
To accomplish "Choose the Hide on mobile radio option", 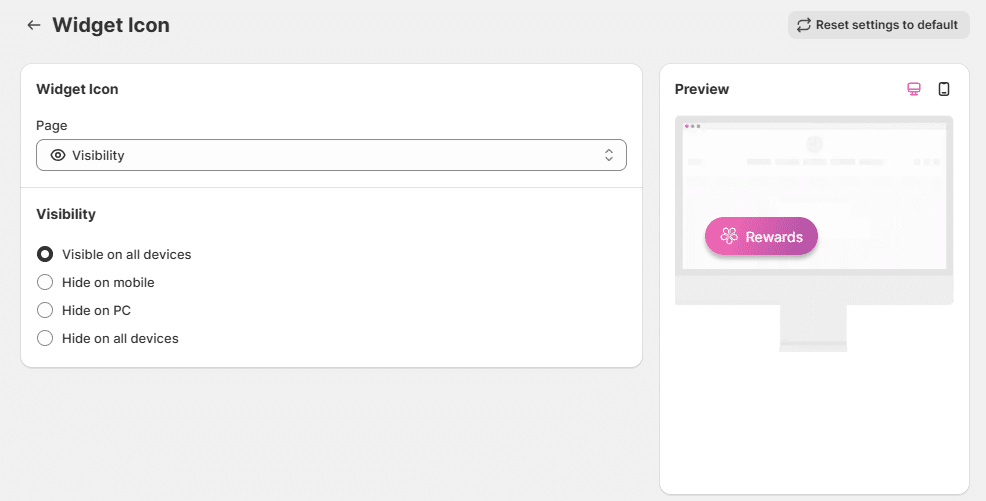I will pyautogui.click(x=45, y=282).
